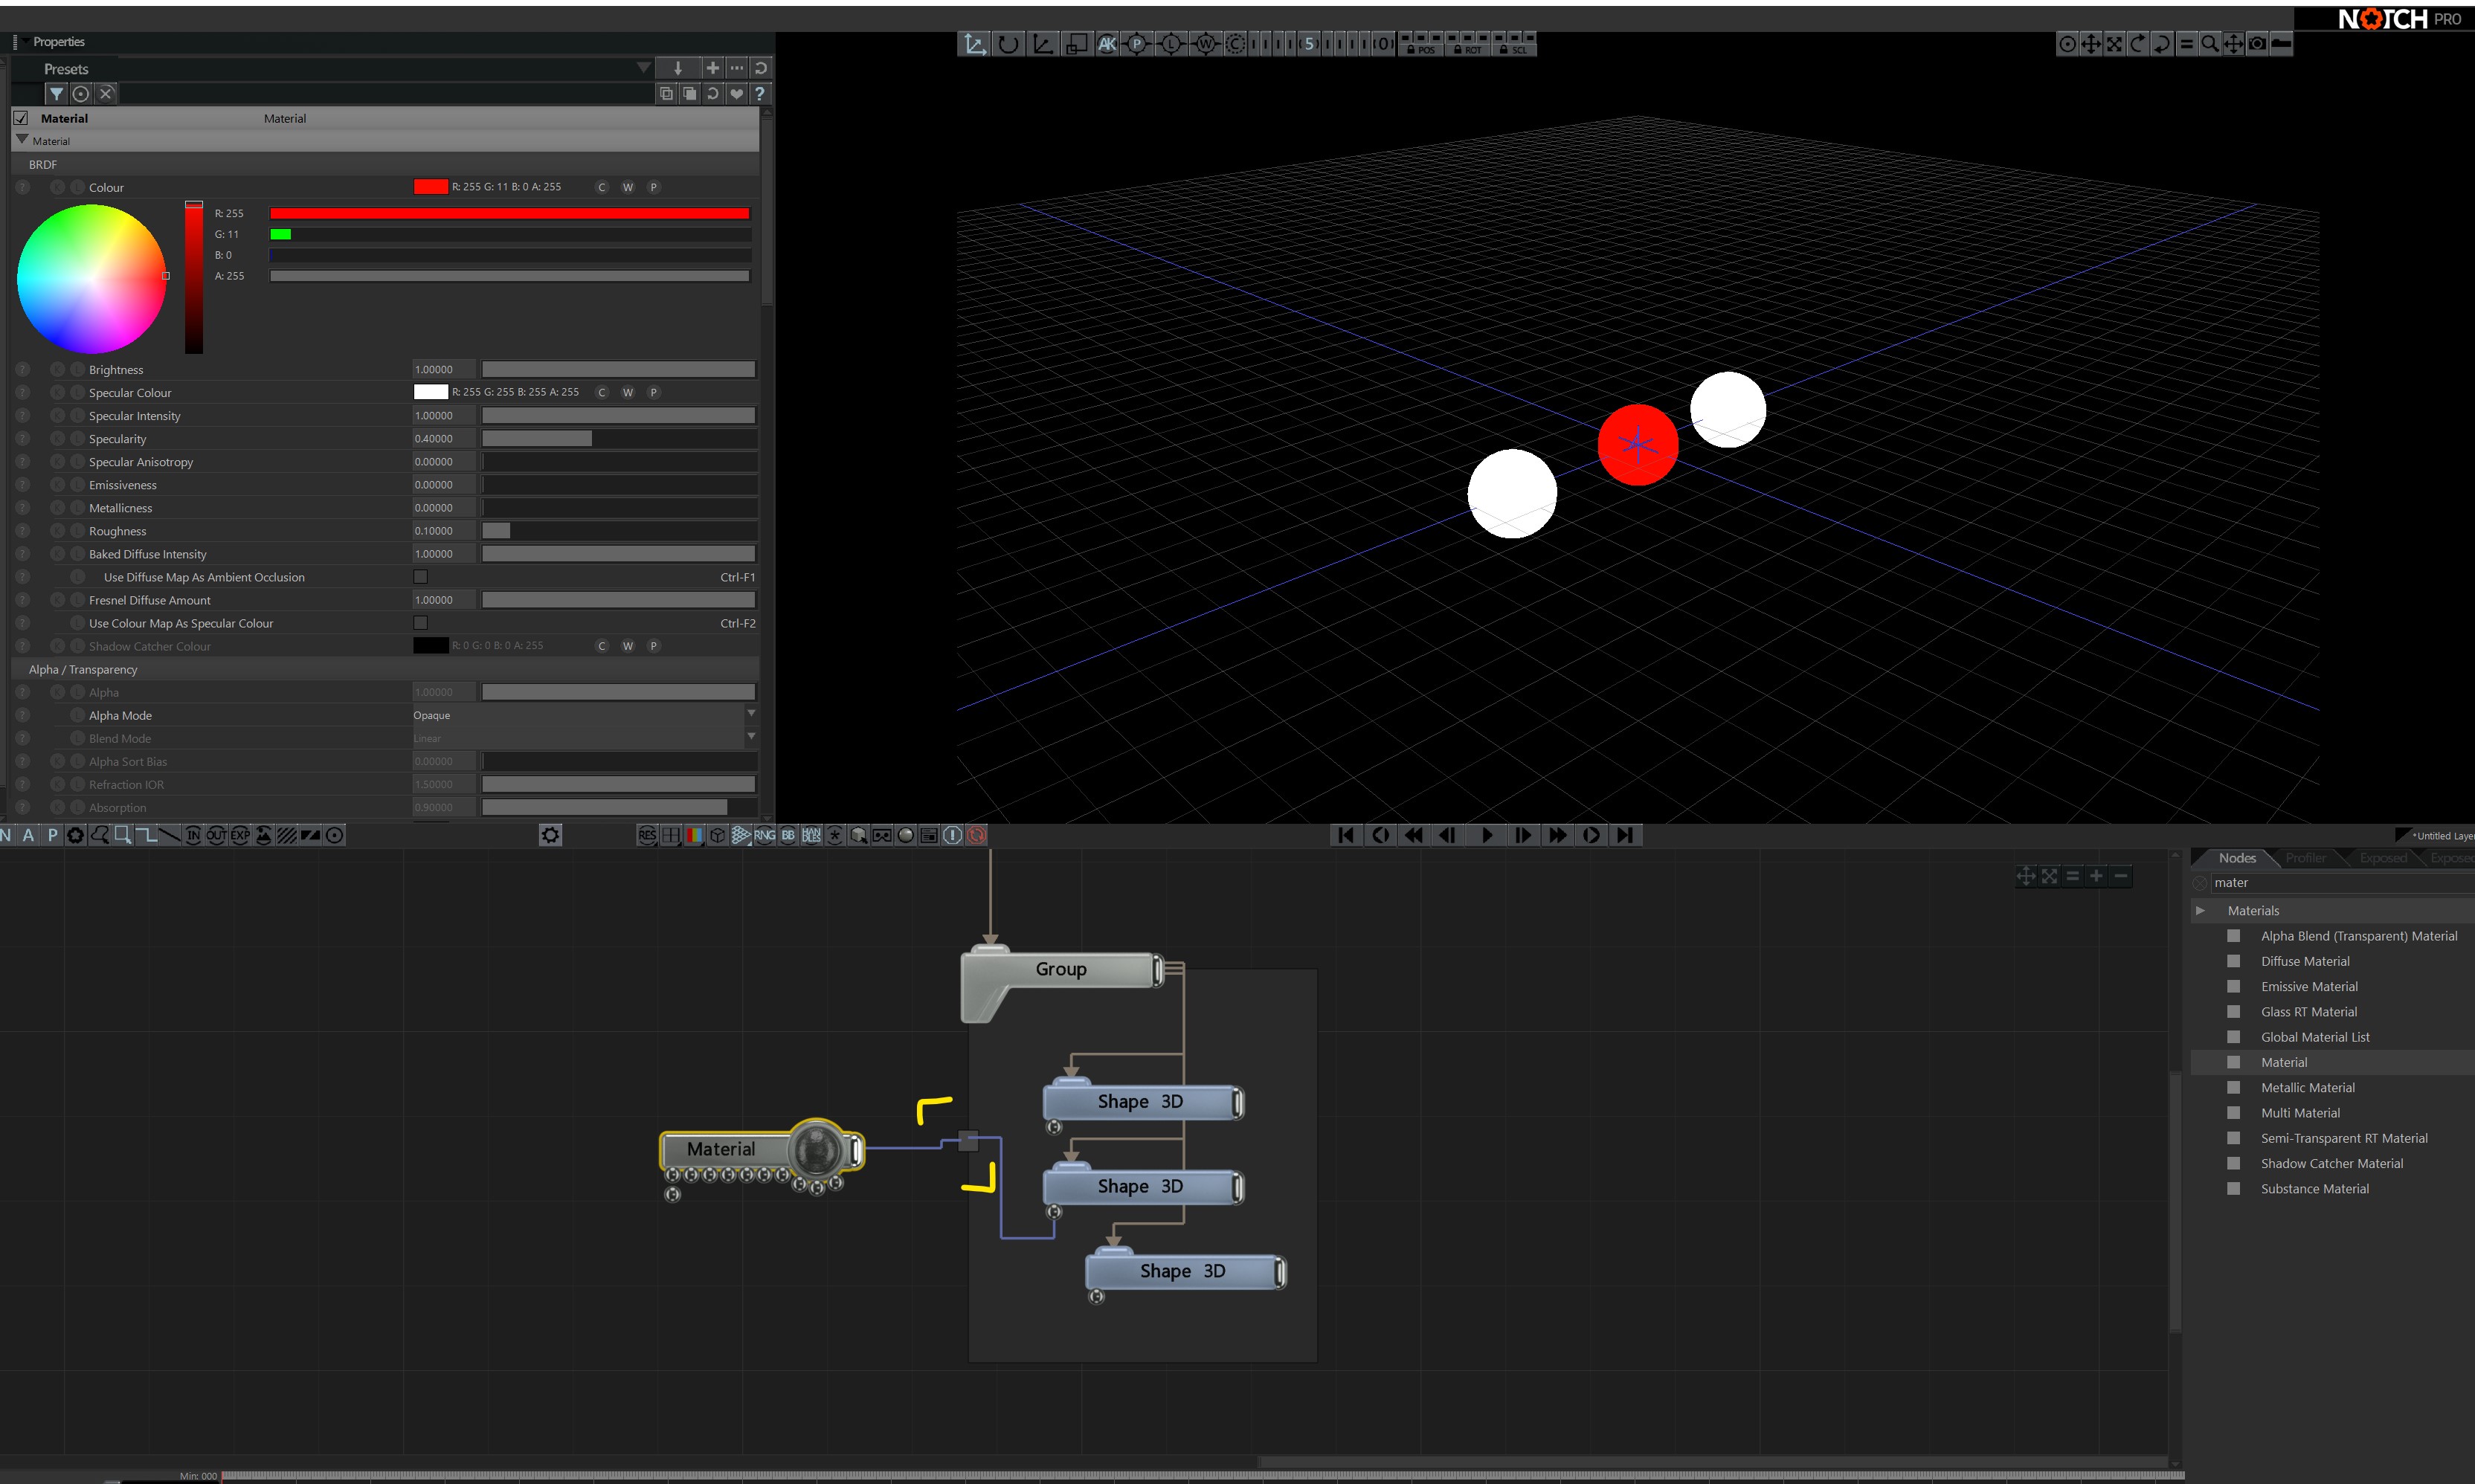Toggle the ROT lock button

point(1468,49)
